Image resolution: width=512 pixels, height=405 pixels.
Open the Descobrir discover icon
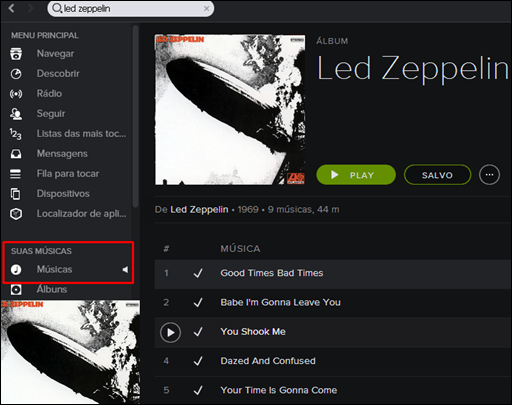click(16, 74)
